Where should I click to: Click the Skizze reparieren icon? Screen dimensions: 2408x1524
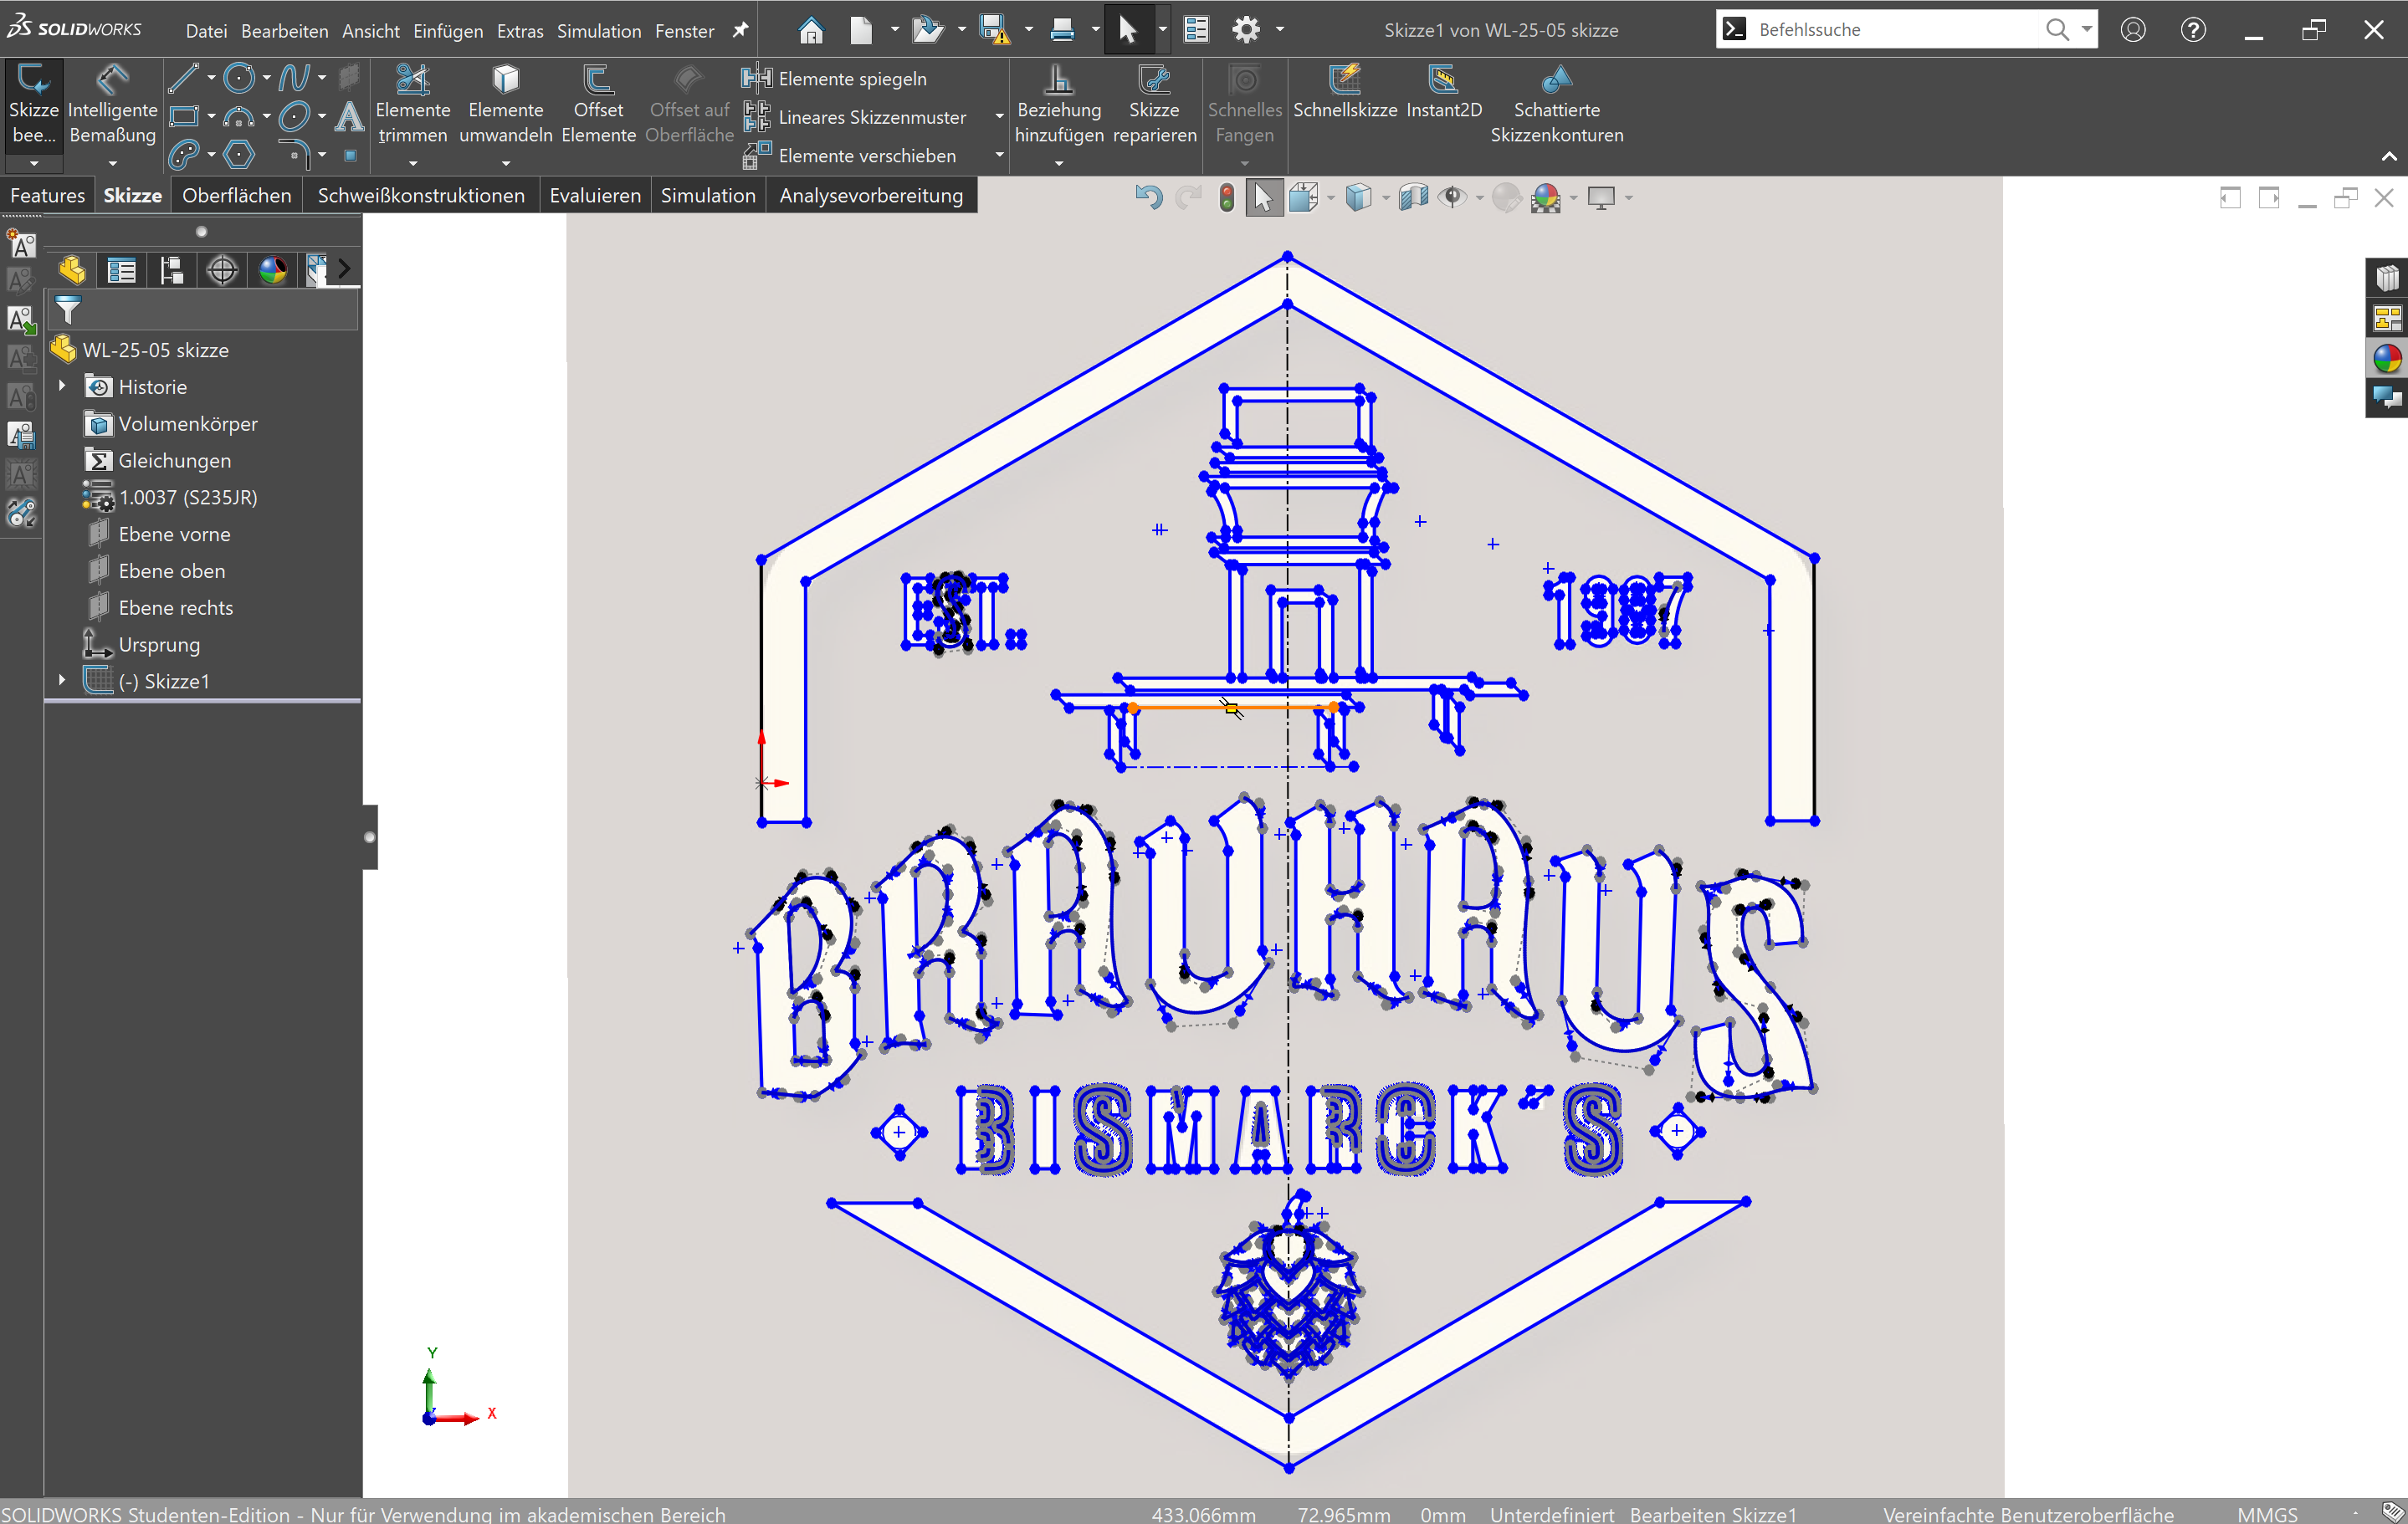coord(1154,79)
